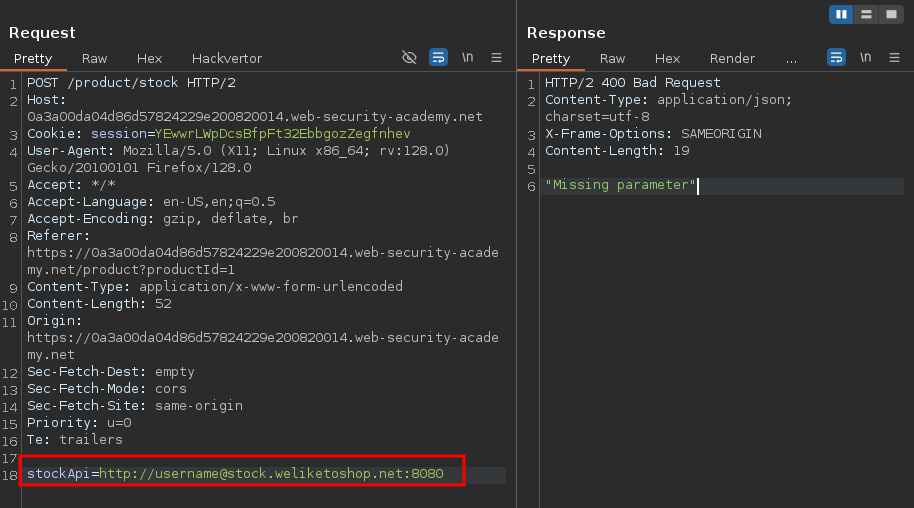
Task: Open the Hex tab in Response
Action: (x=667, y=59)
